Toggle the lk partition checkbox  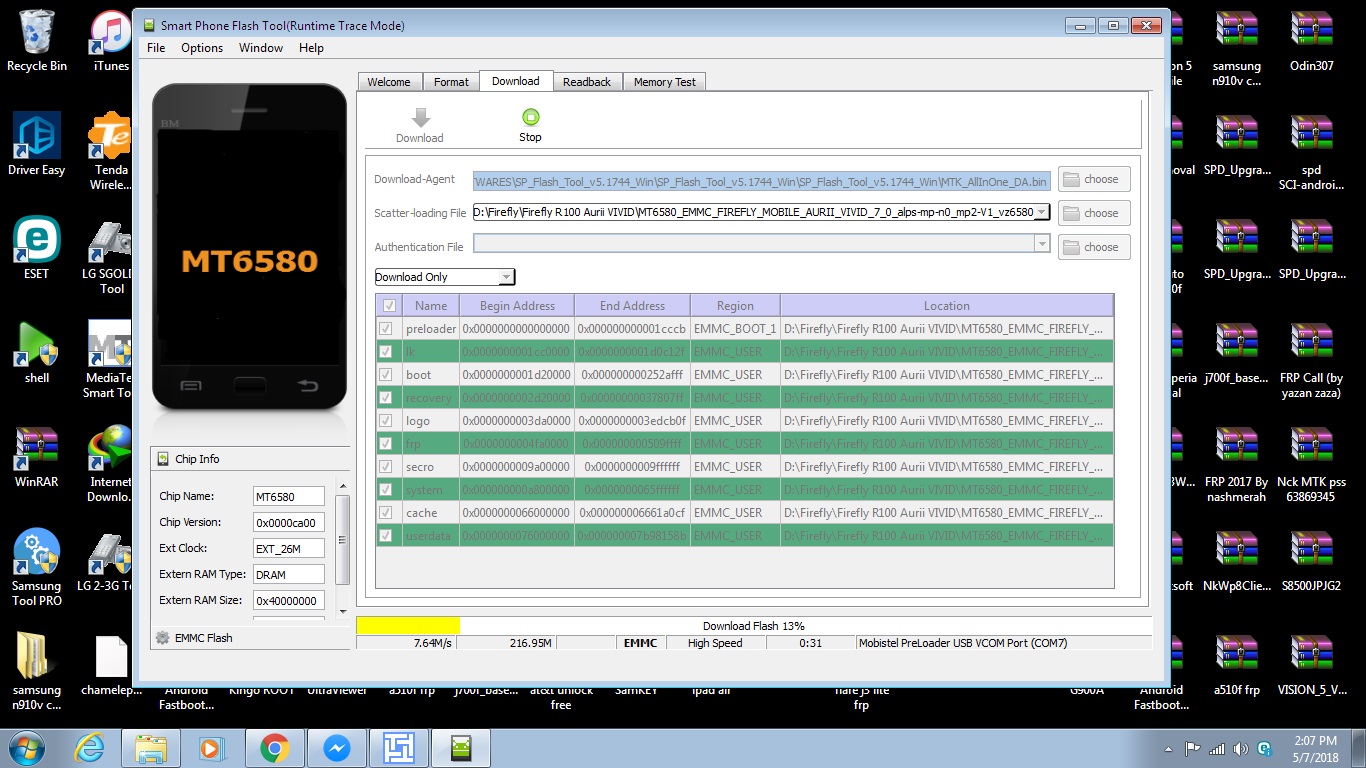click(x=385, y=352)
